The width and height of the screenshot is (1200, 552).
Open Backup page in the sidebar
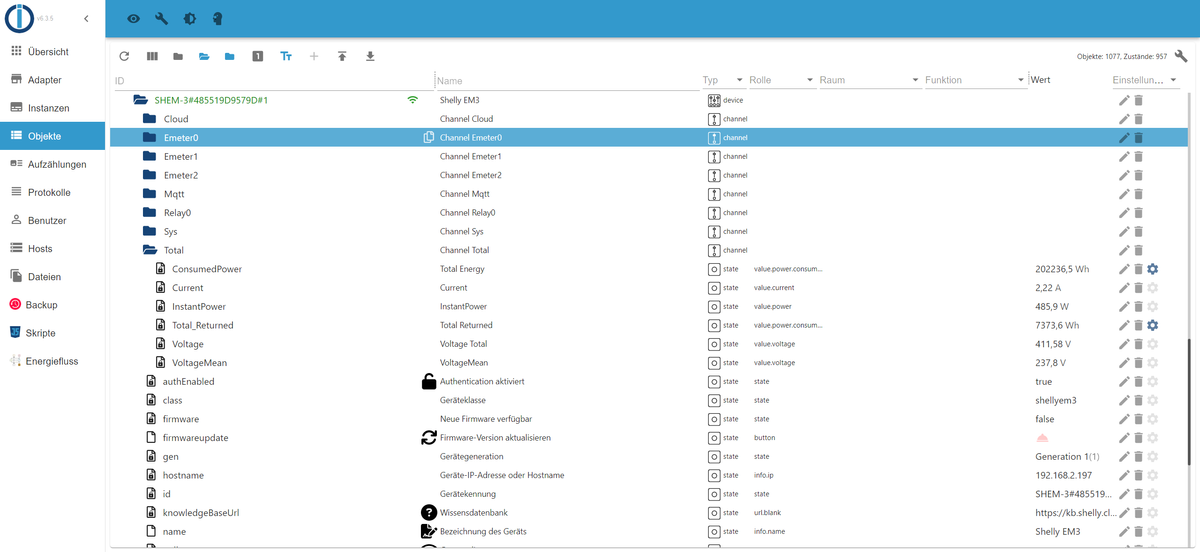tap(52, 305)
